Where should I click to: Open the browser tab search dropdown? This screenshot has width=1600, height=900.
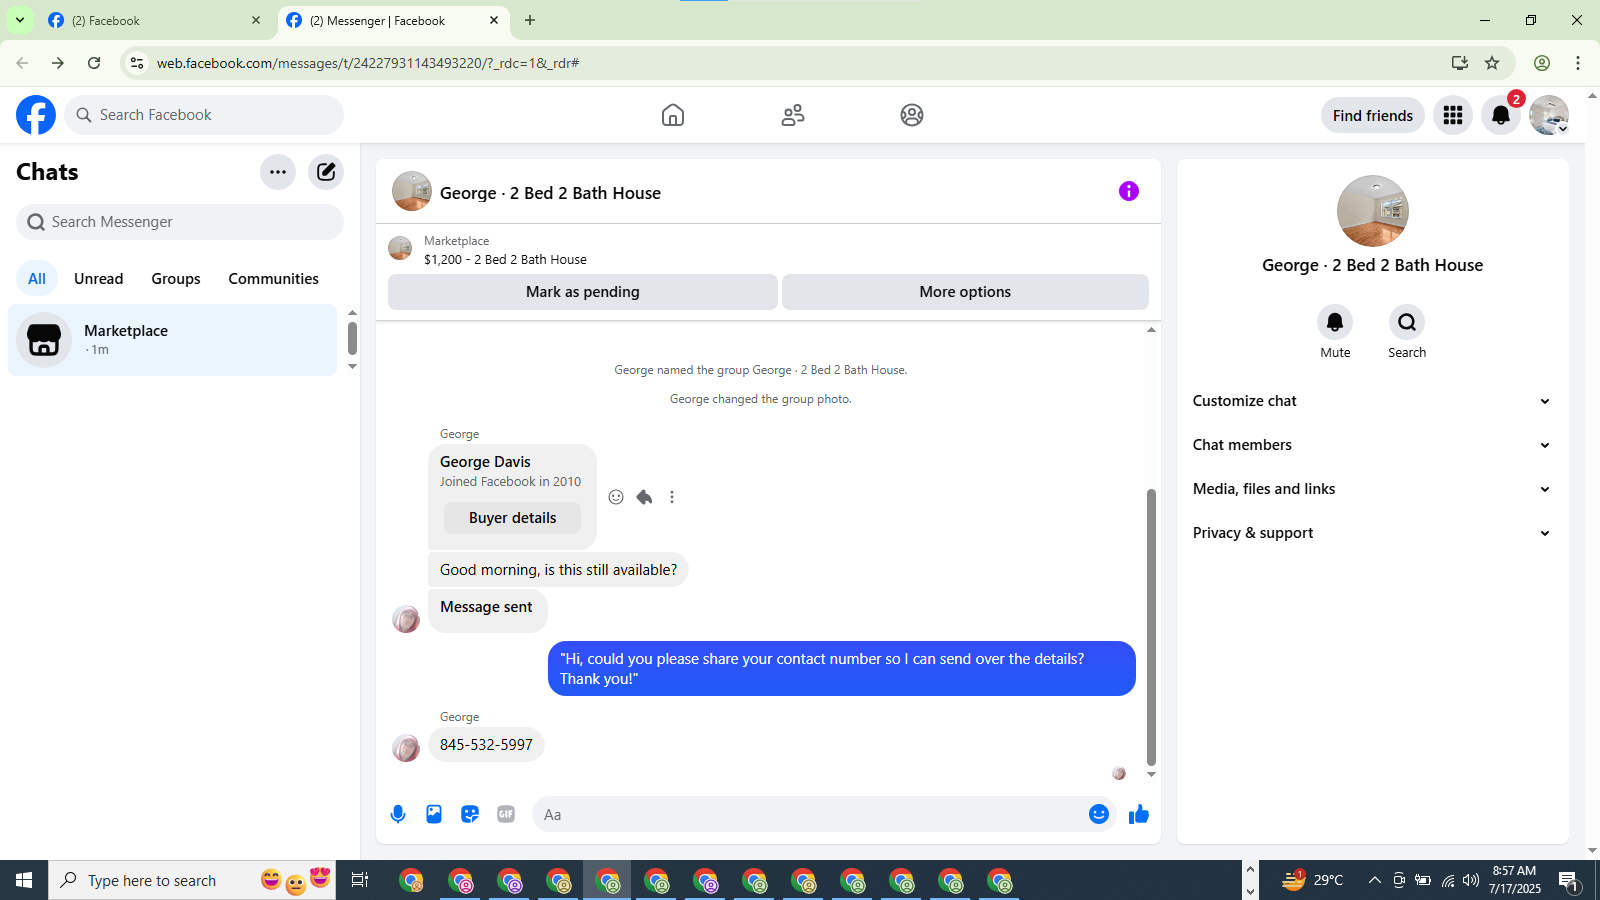[x=20, y=20]
